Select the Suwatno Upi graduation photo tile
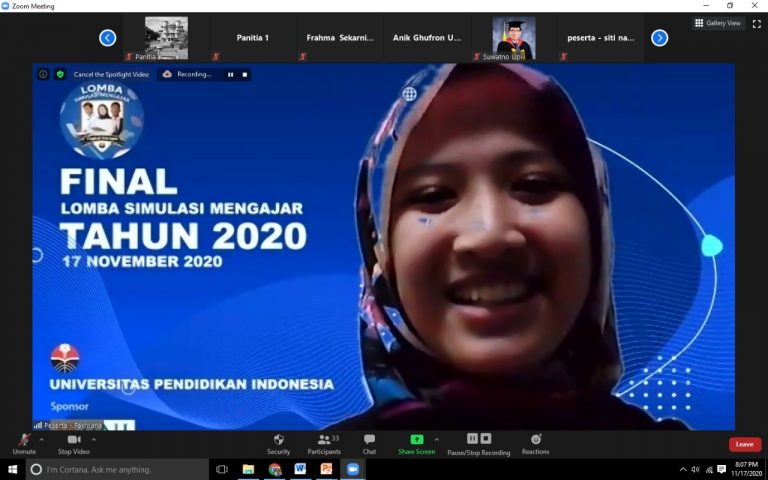The image size is (768, 480). coord(514,38)
